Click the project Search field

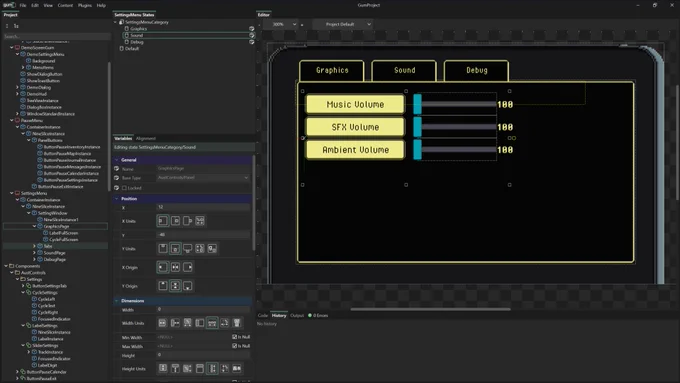(x=56, y=36)
